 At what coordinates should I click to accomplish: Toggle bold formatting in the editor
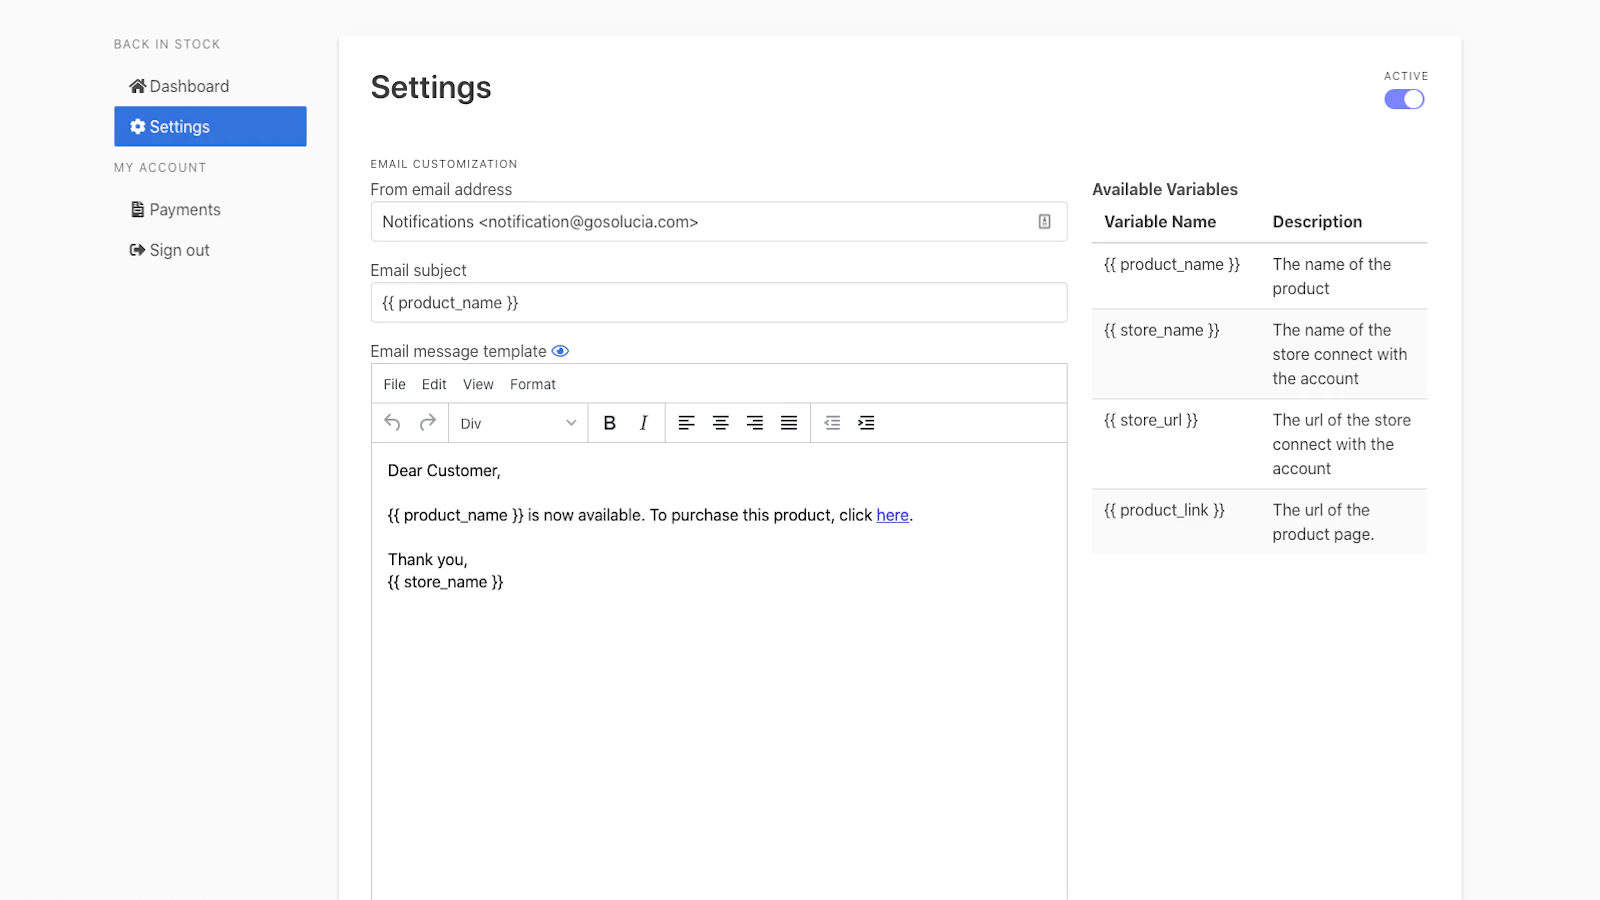click(609, 423)
